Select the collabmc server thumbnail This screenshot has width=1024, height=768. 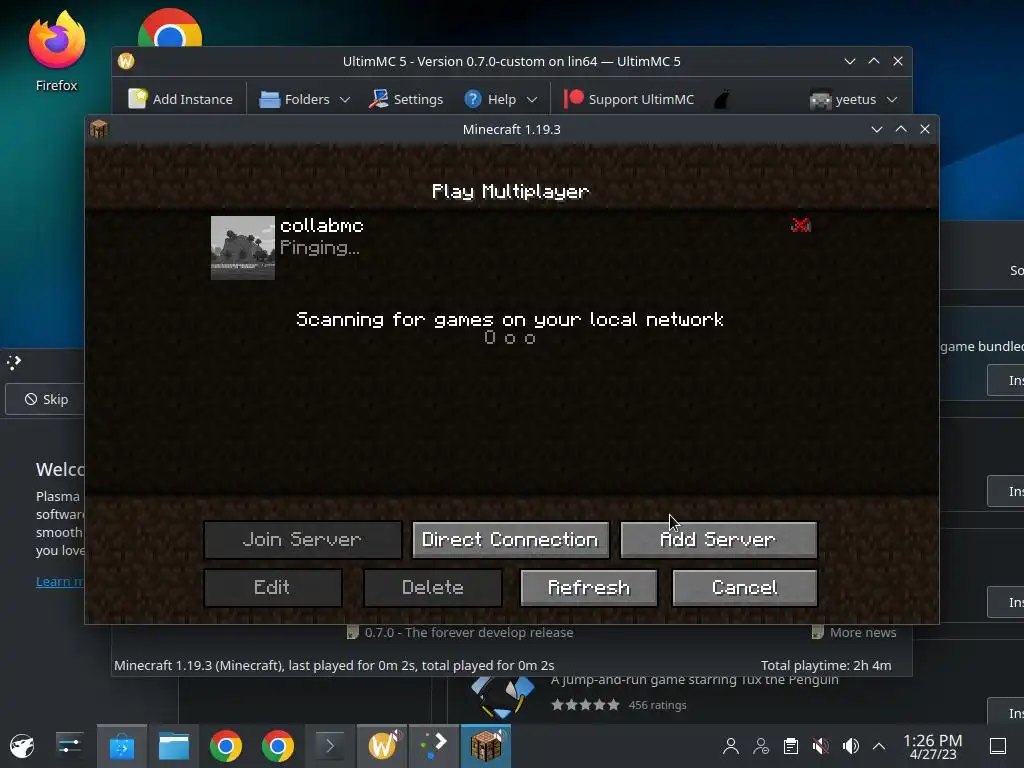(242, 248)
